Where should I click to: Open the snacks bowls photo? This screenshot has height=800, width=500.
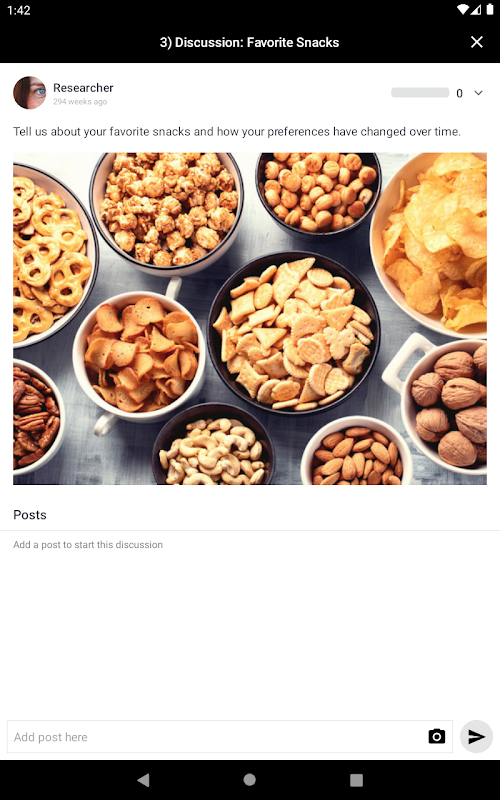click(250, 318)
